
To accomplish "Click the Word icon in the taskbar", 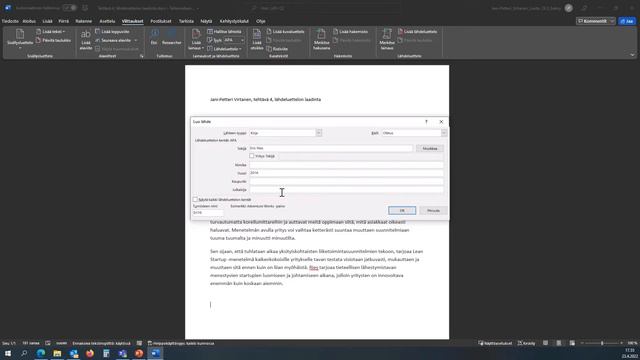I will (155, 353).
